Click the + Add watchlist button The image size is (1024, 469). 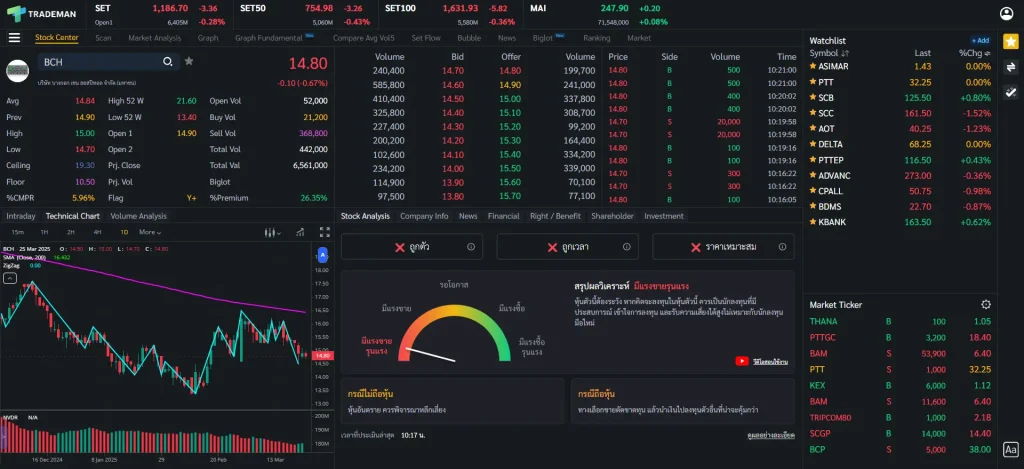[x=979, y=40]
